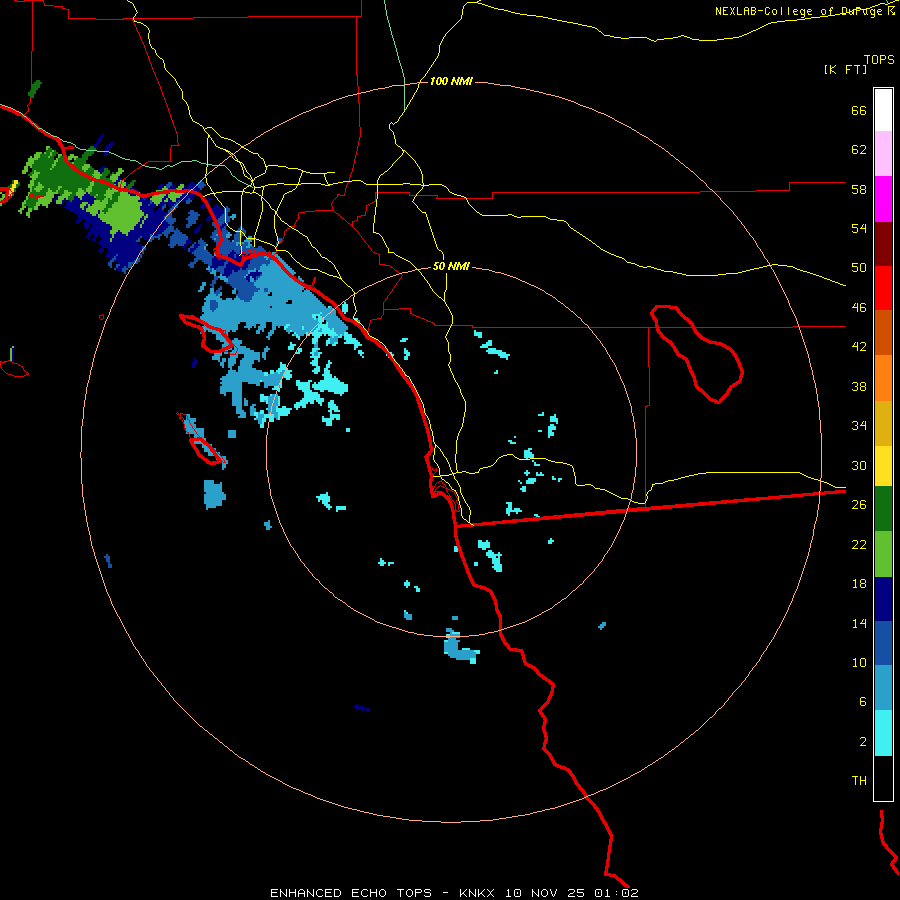Screen dimensions: 900x900
Task: Click the '10 NOV 25' date text
Action: 545,893
